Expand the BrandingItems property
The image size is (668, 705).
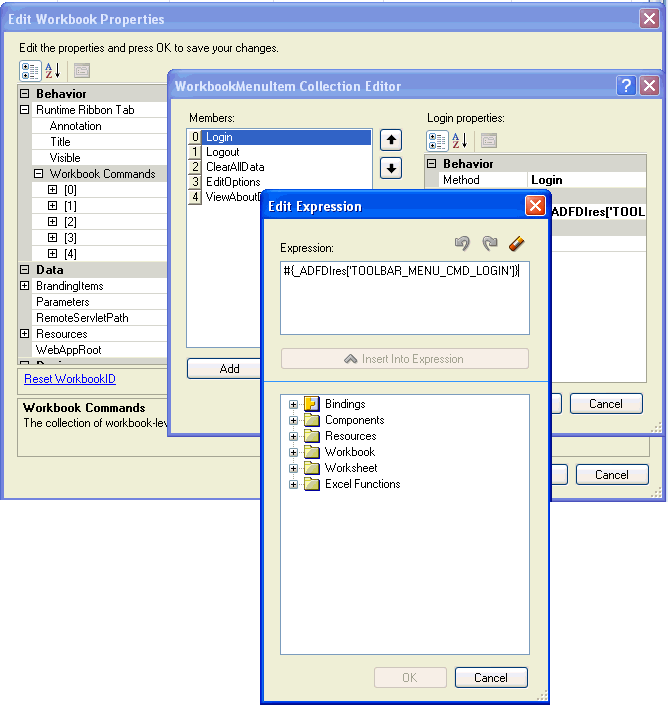(x=25, y=286)
